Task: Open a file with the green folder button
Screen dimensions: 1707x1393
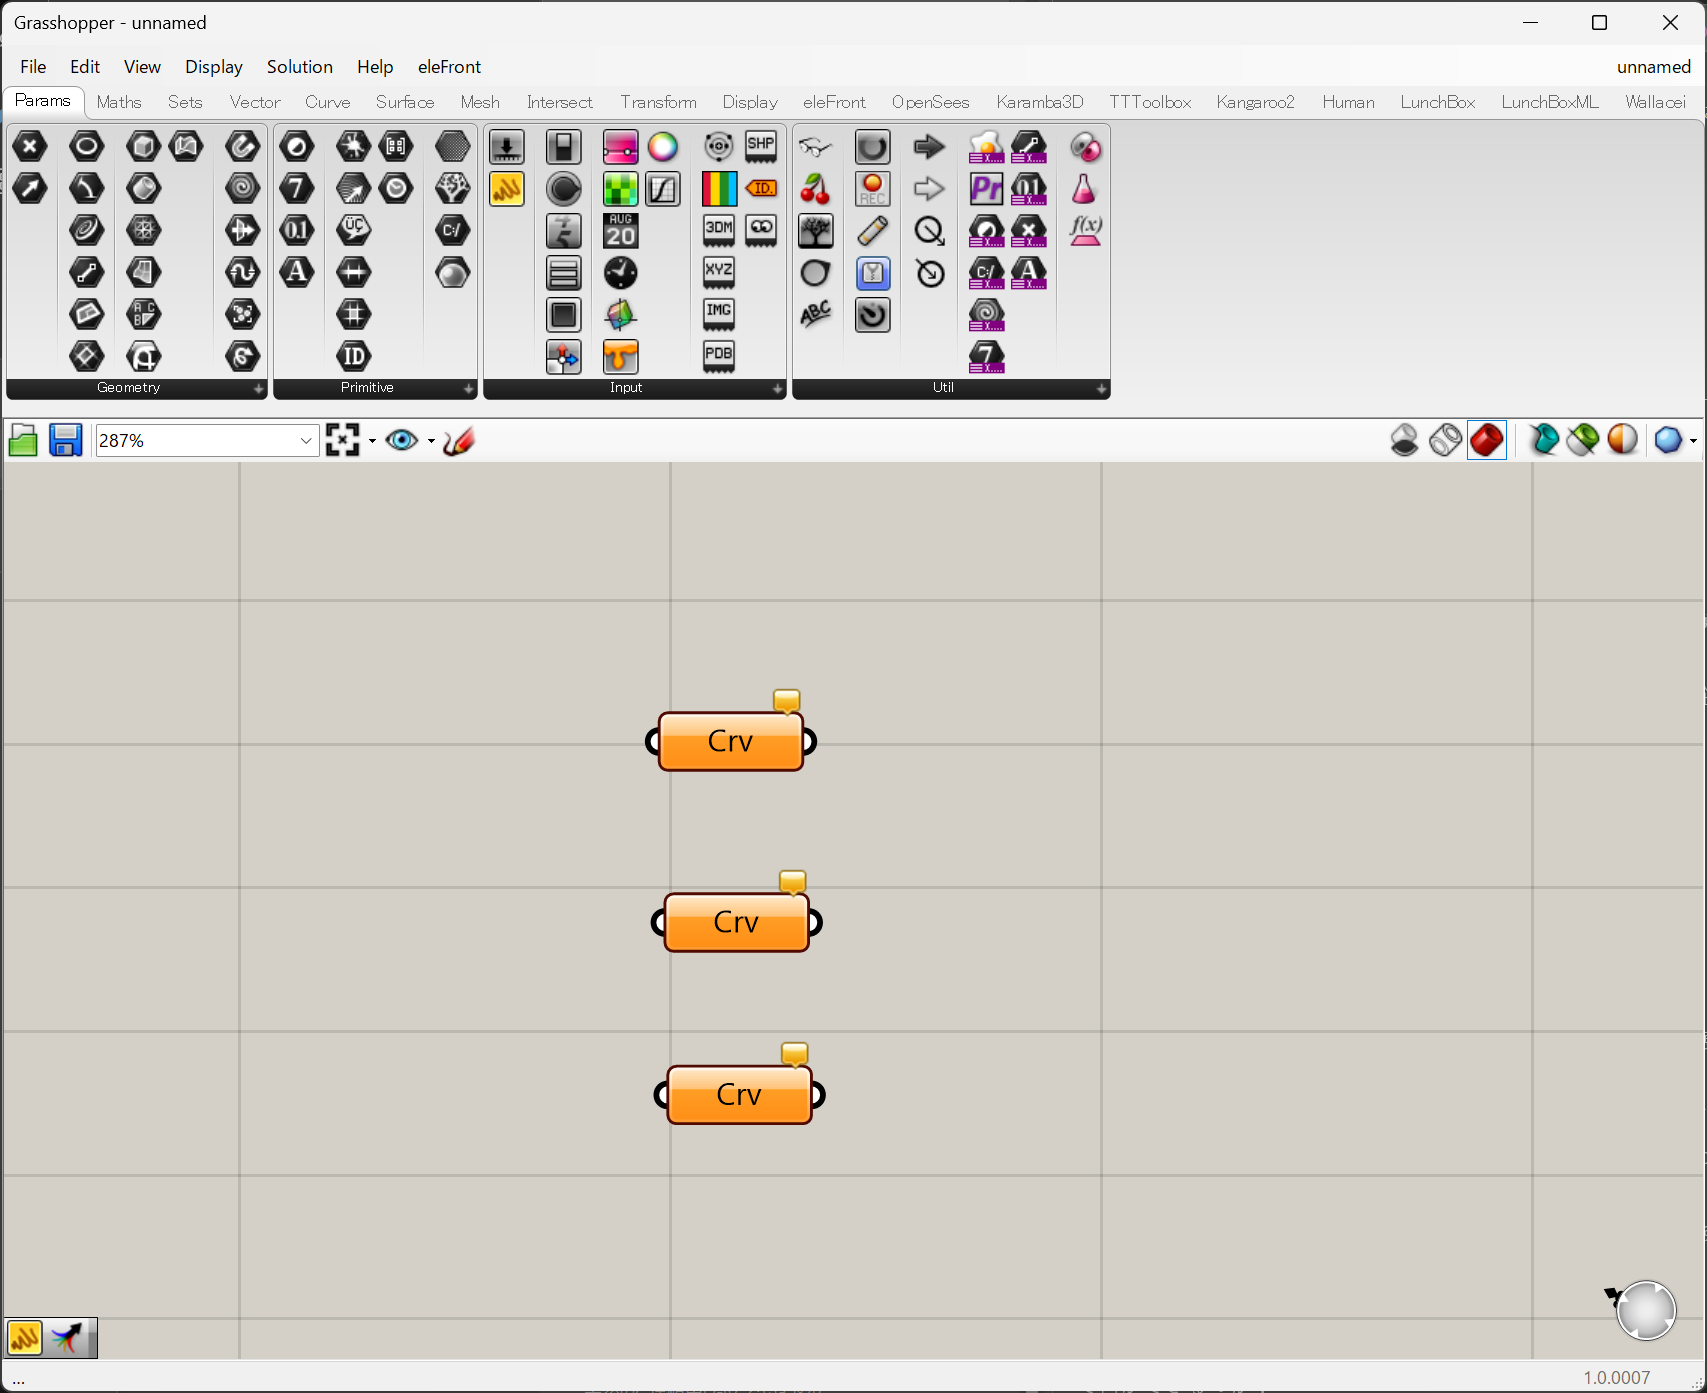Action: (23, 441)
